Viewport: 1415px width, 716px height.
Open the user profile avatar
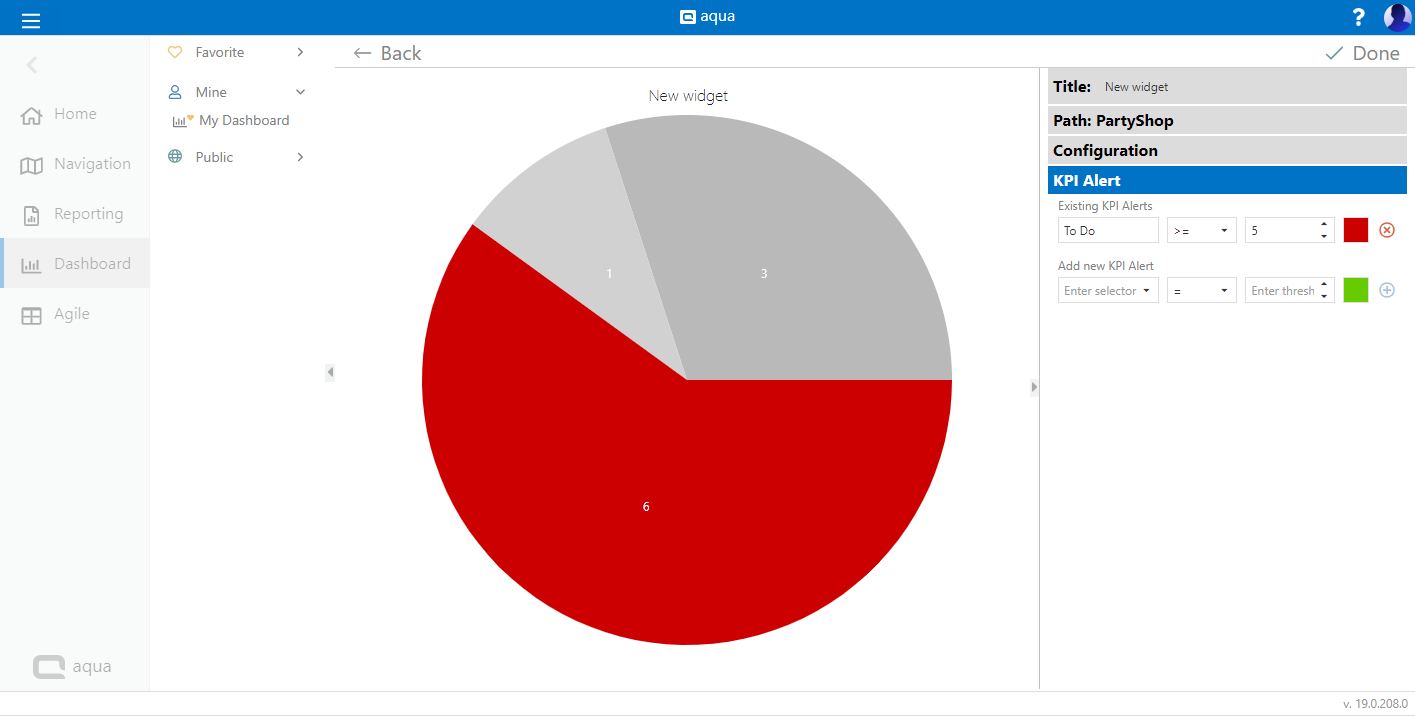coord(1396,17)
